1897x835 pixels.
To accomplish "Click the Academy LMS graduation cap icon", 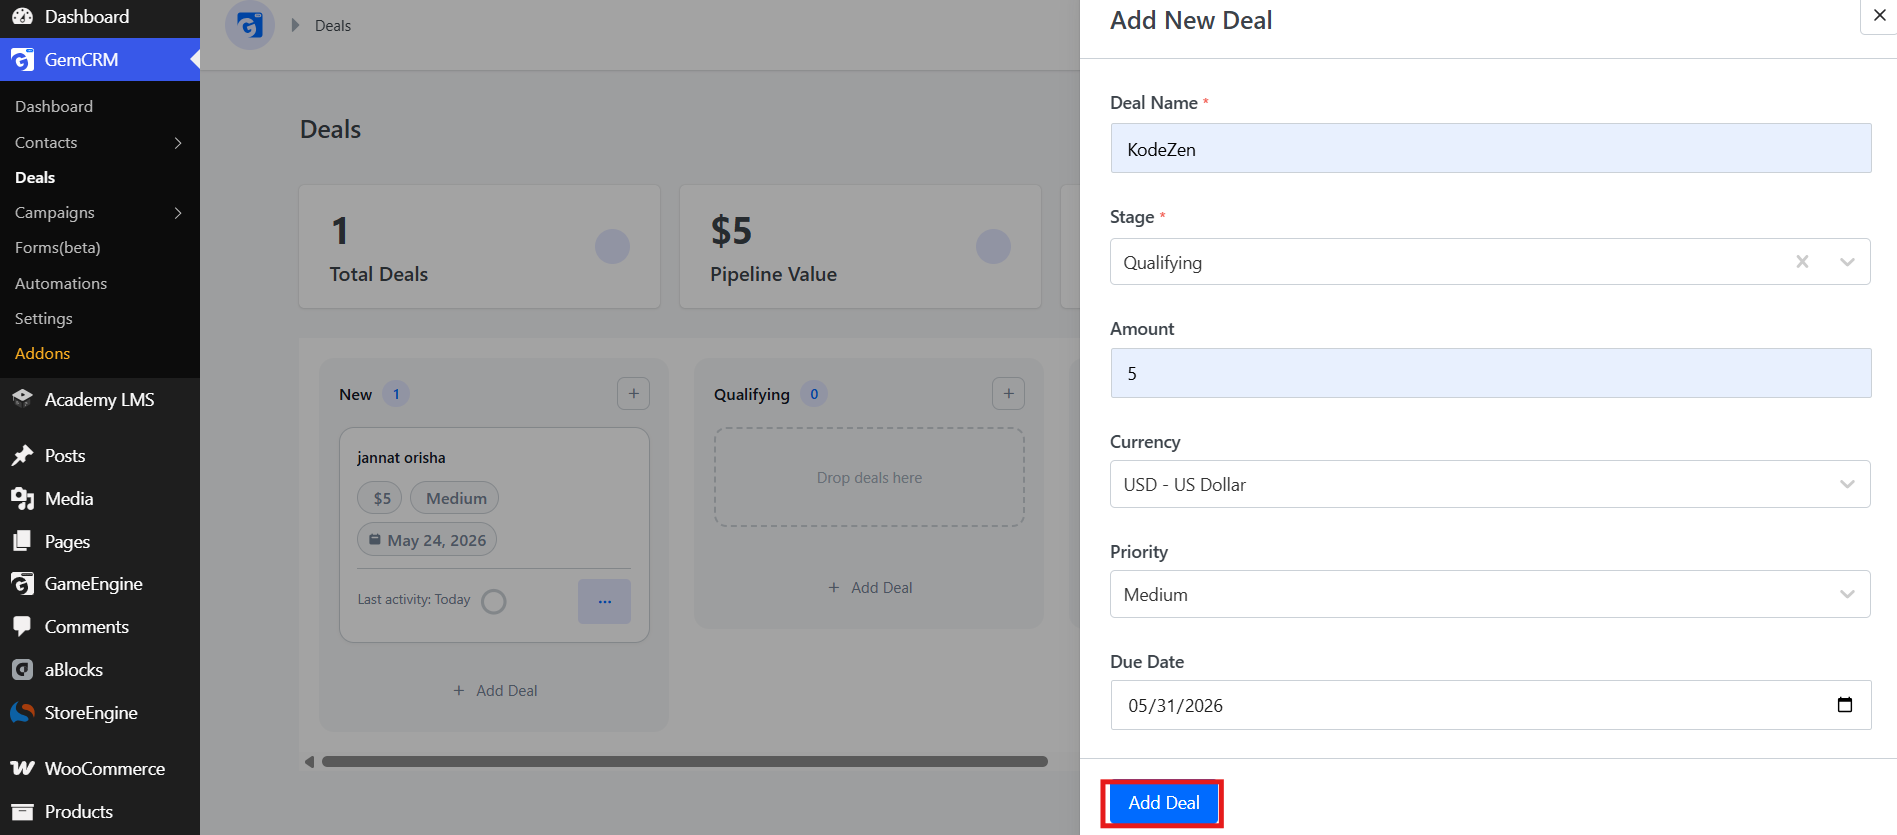I will (x=22, y=399).
